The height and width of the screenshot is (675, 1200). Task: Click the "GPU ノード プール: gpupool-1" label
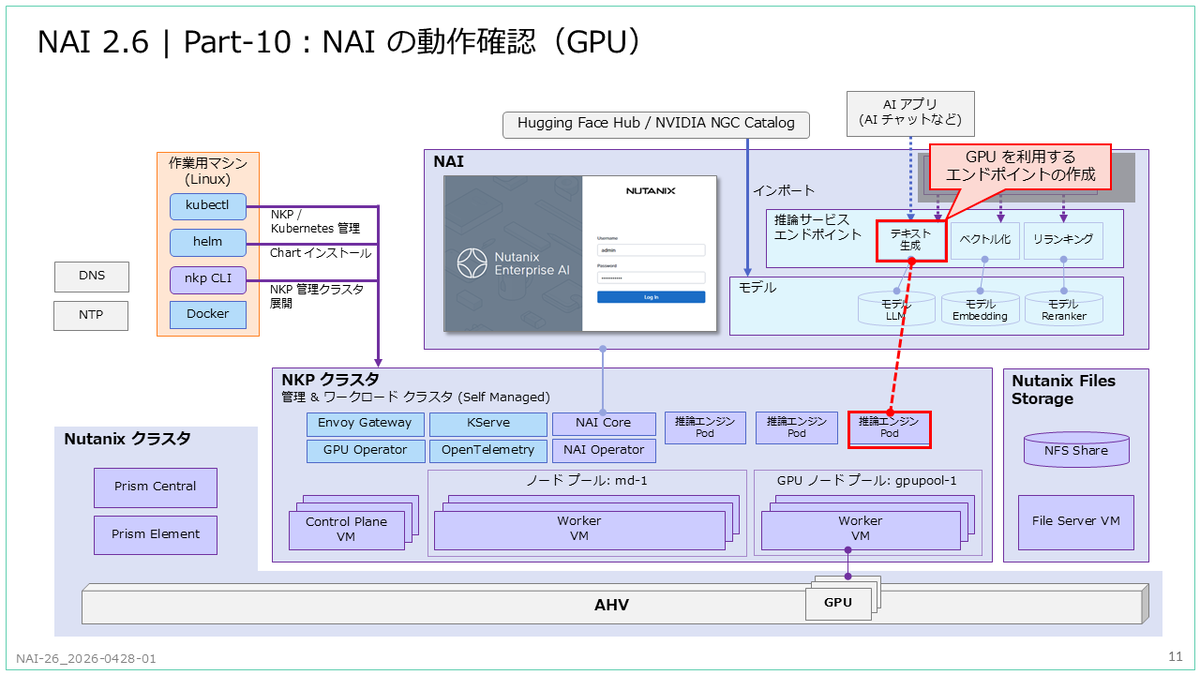tap(867, 480)
